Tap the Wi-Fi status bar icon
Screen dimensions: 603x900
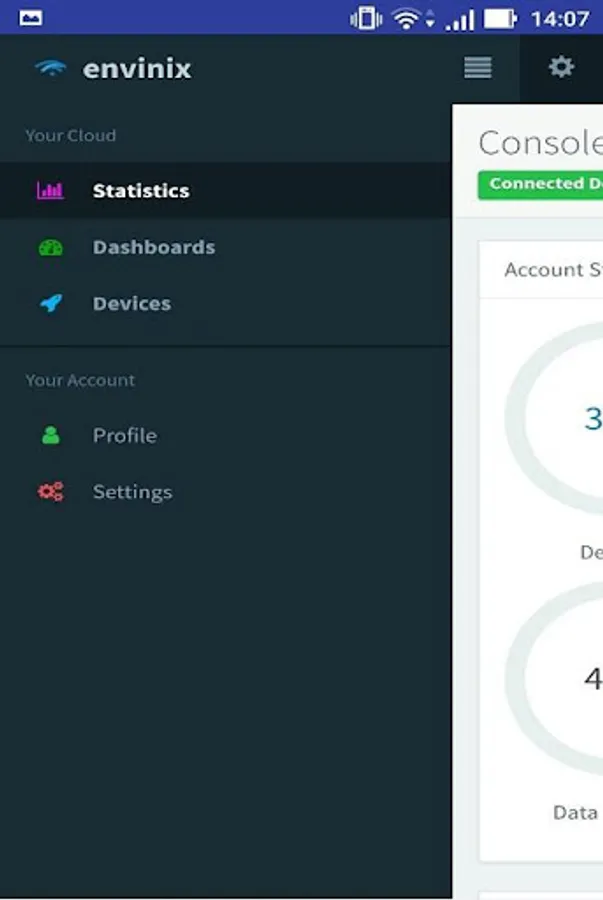point(406,18)
